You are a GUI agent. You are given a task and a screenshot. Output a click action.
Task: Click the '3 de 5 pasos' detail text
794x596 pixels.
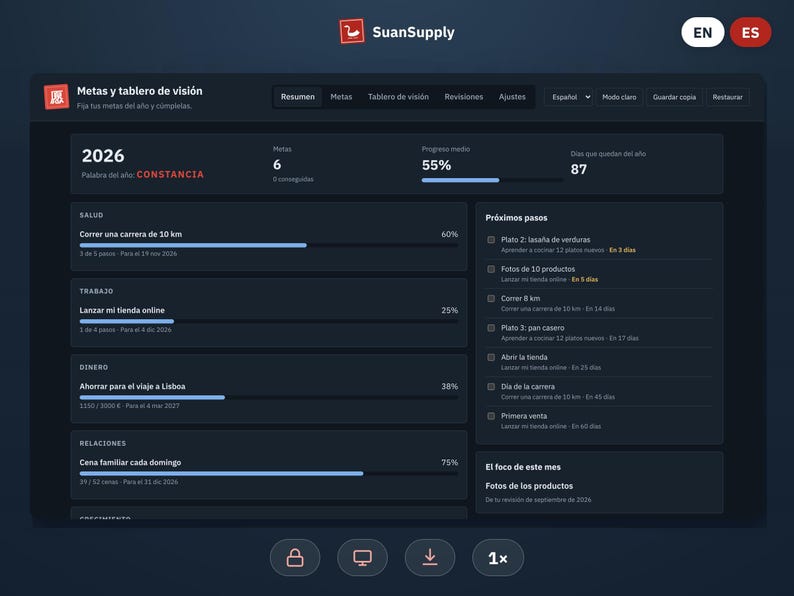pyautogui.click(x=97, y=254)
